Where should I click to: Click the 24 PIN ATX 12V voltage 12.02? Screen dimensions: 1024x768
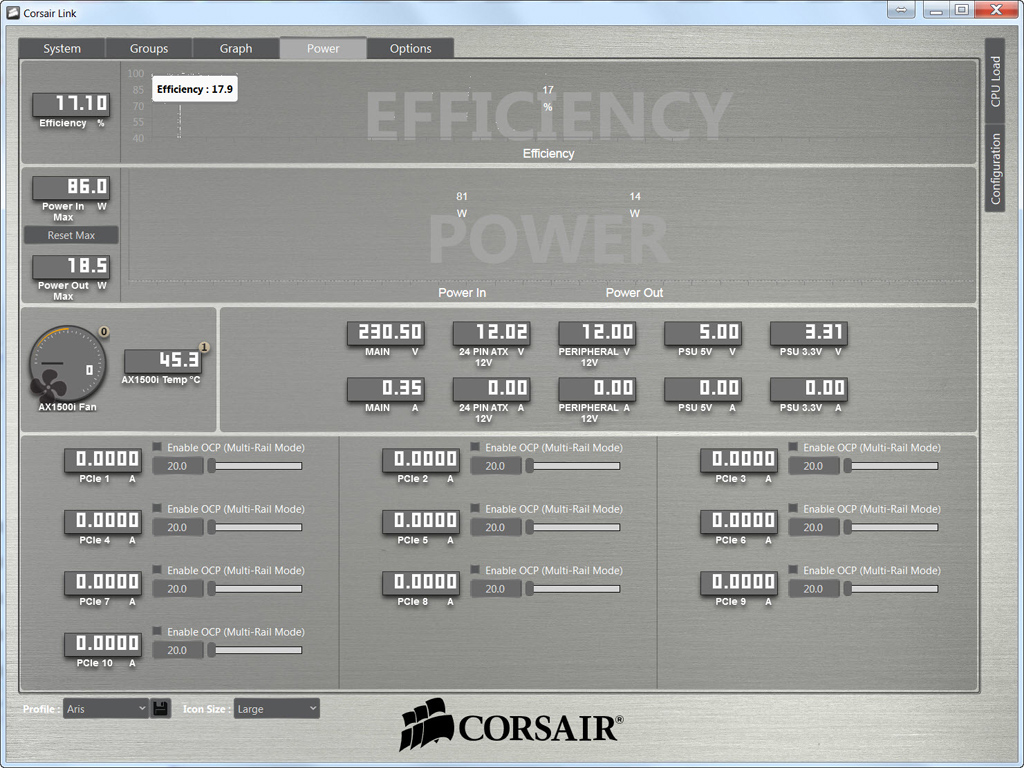click(x=492, y=332)
